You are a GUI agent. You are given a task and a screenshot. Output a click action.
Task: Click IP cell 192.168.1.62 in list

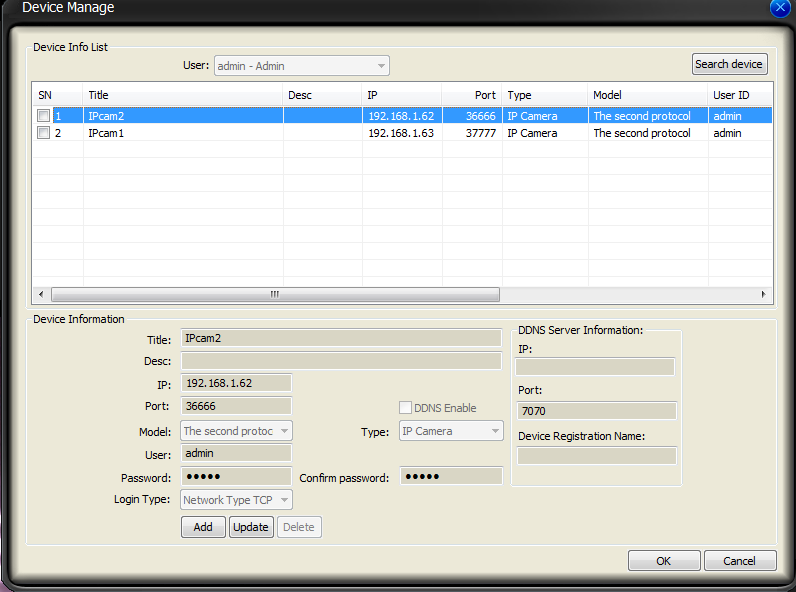(x=402, y=116)
